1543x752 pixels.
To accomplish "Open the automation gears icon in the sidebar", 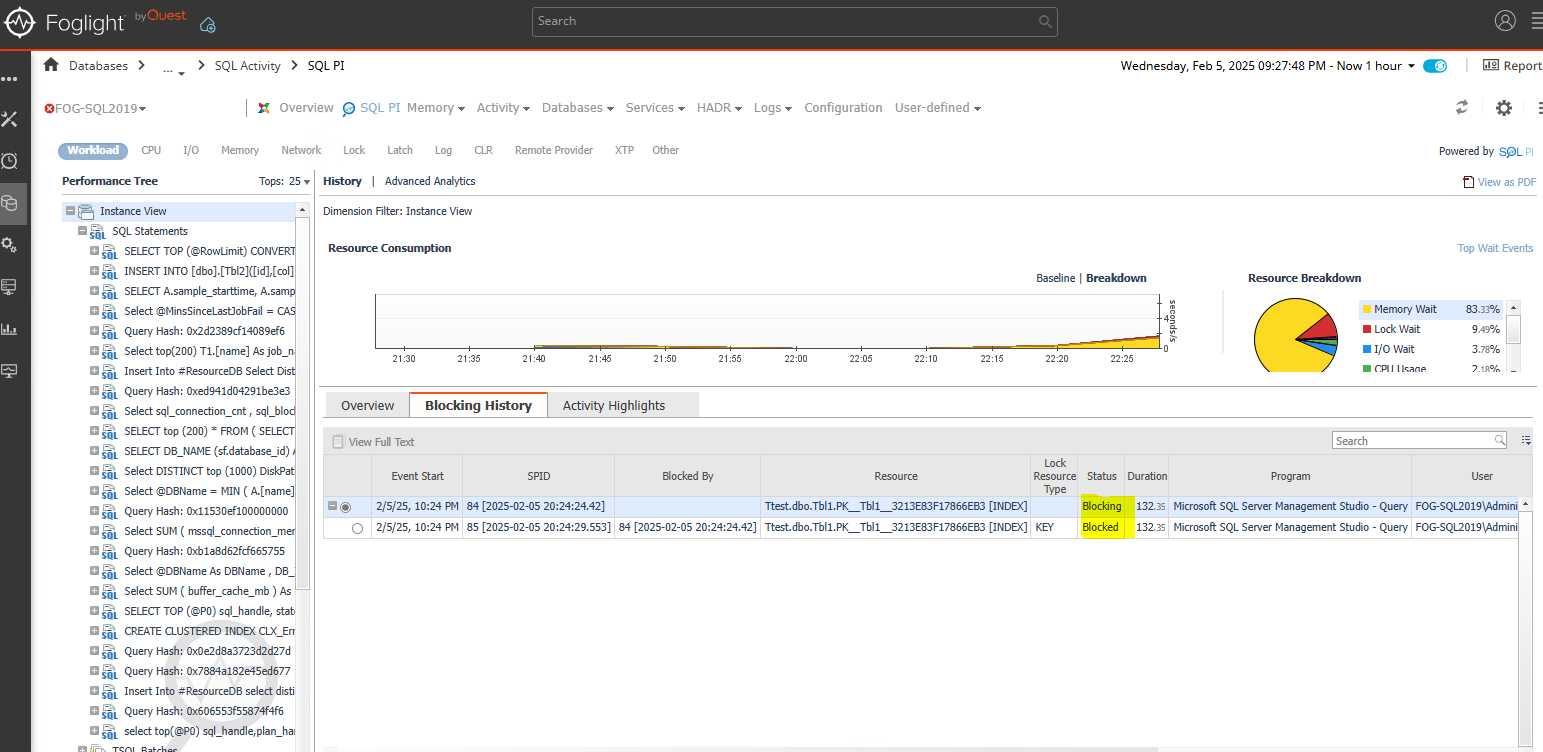I will click(x=11, y=244).
